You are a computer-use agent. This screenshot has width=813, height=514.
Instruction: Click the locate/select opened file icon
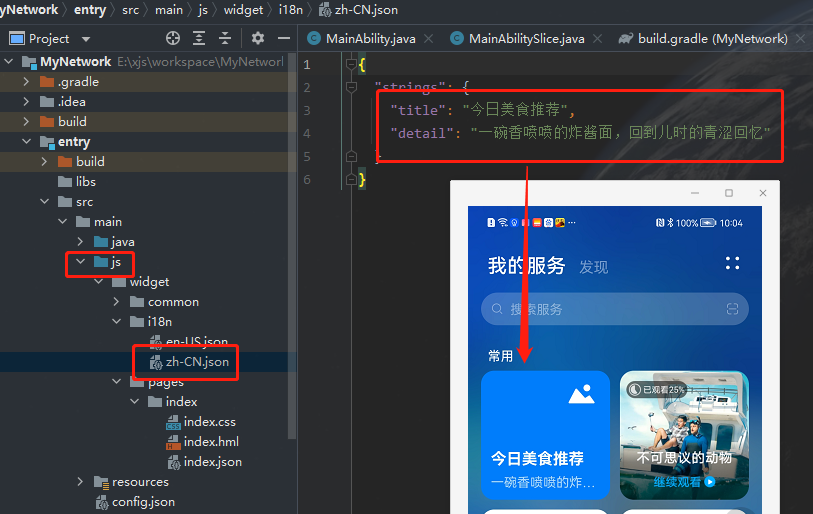[x=173, y=38]
